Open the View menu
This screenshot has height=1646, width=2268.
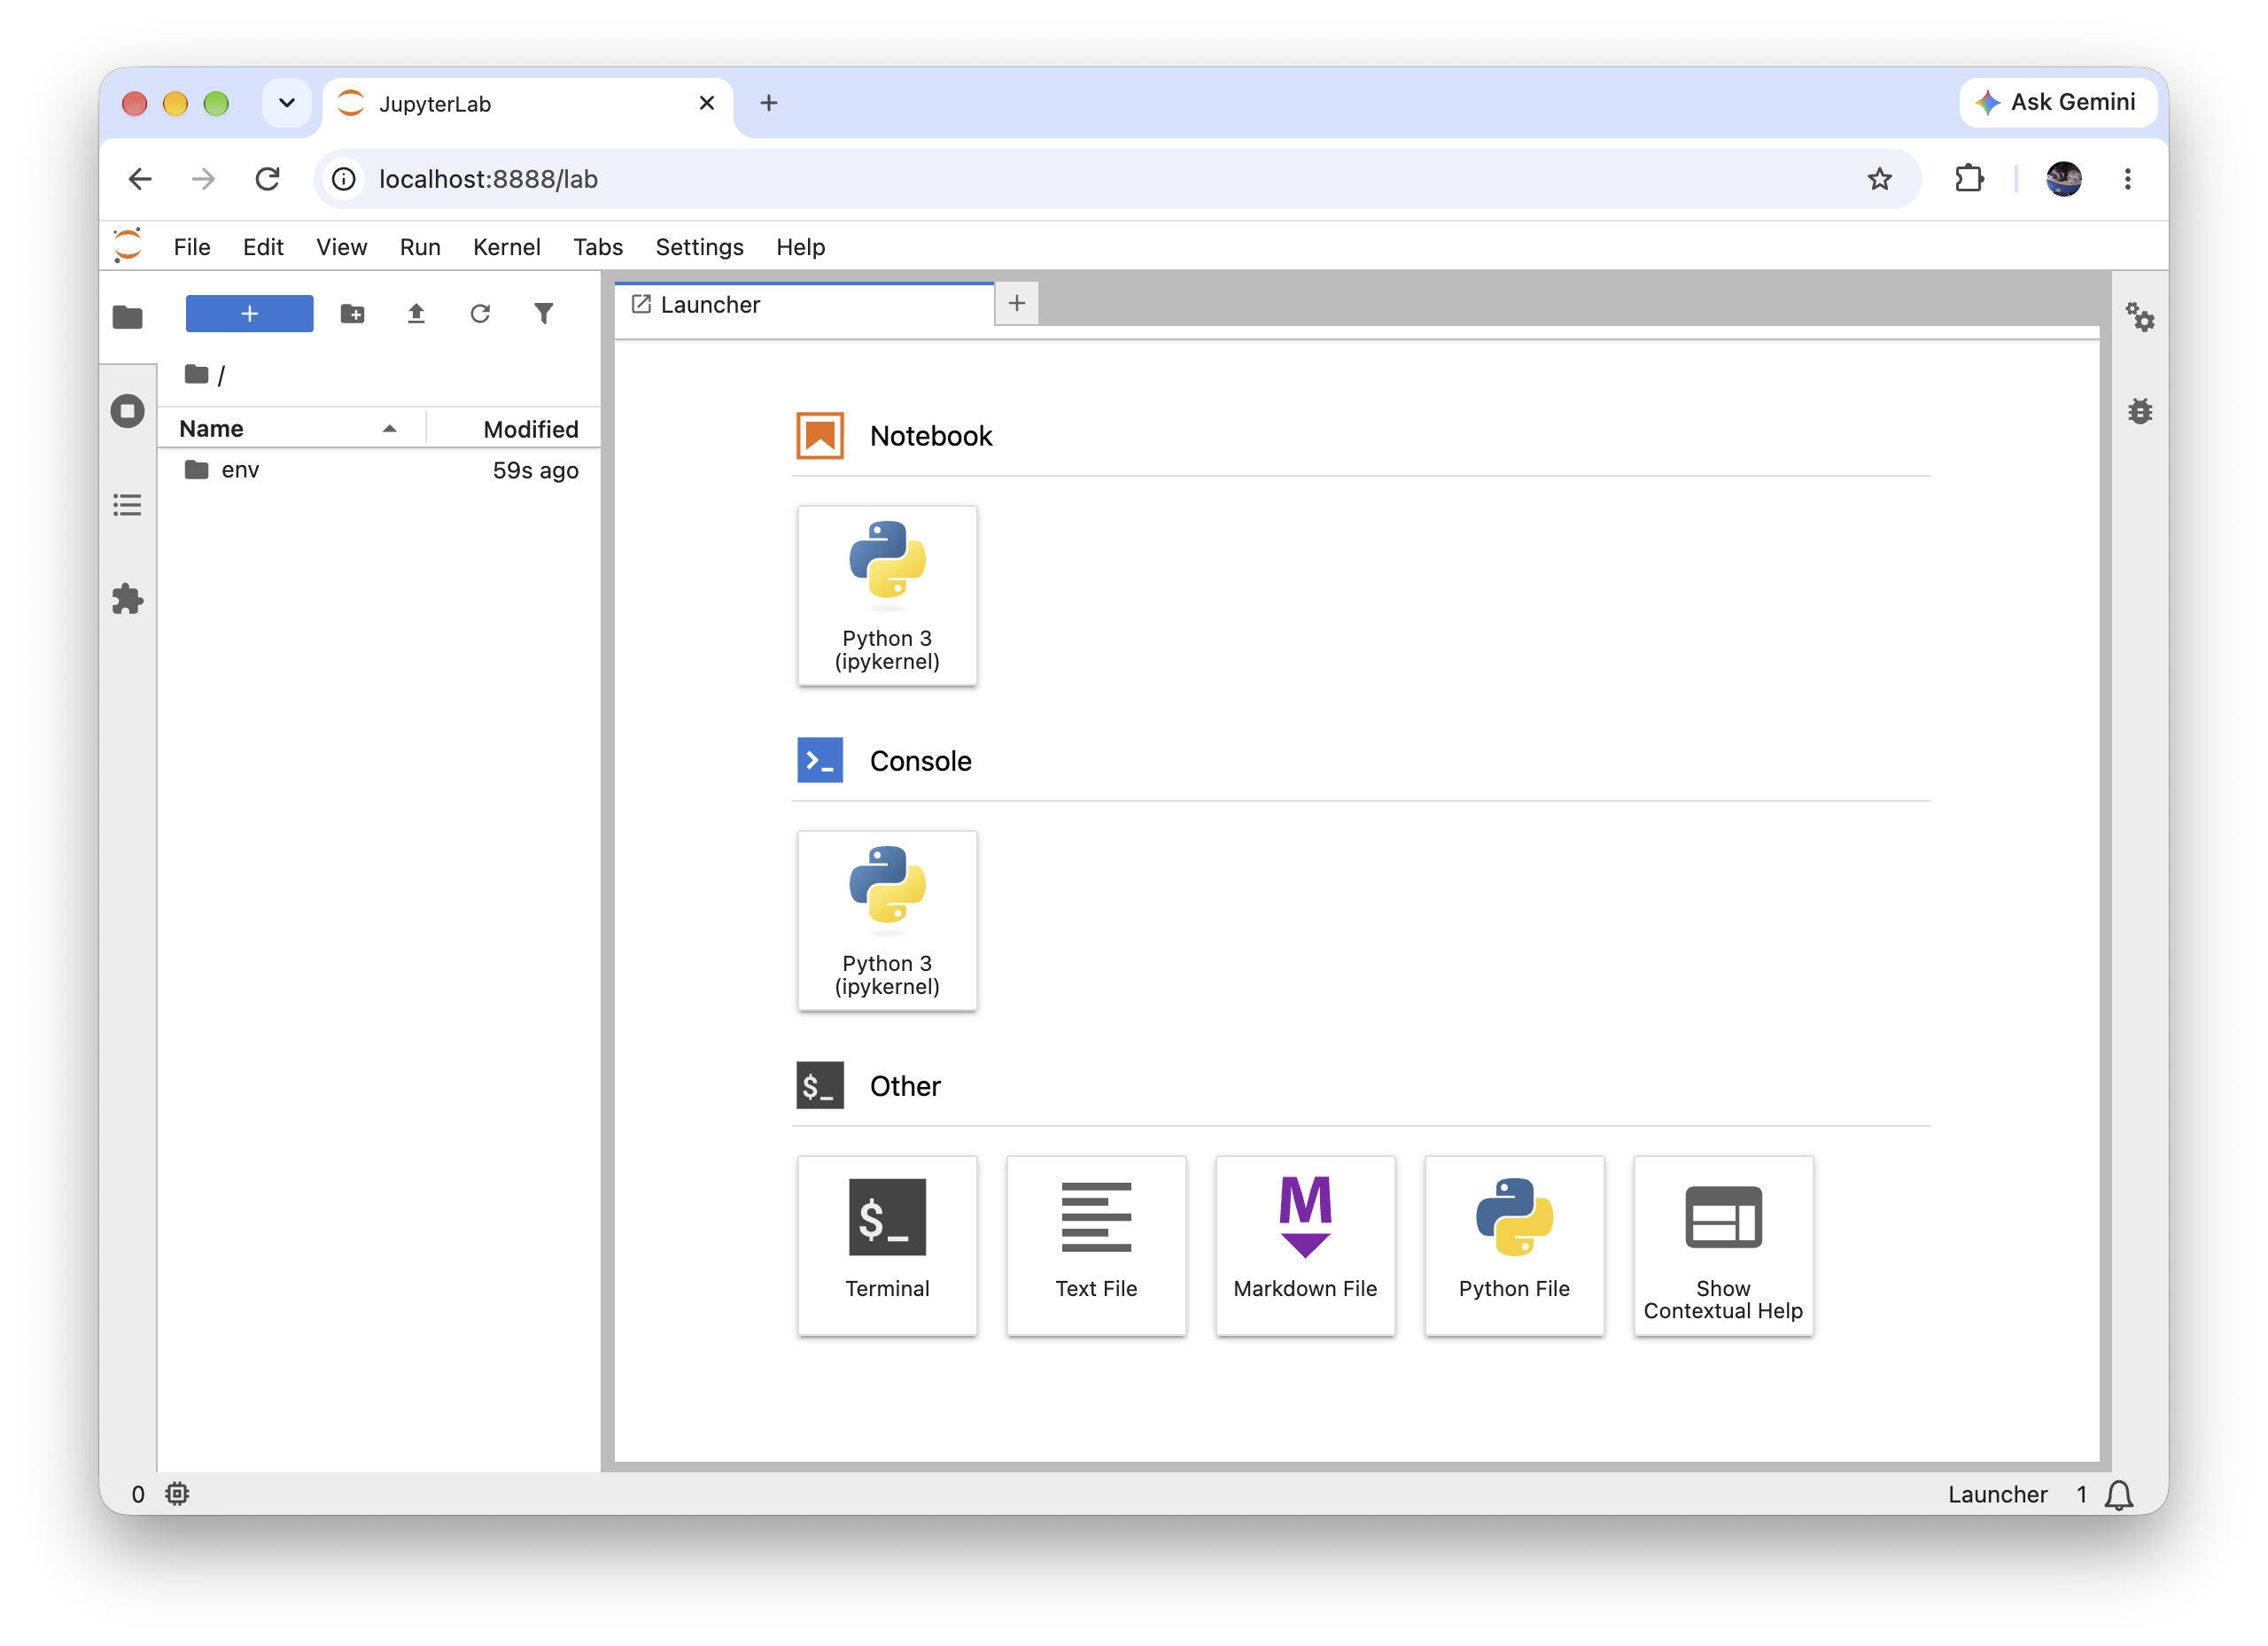(x=342, y=247)
